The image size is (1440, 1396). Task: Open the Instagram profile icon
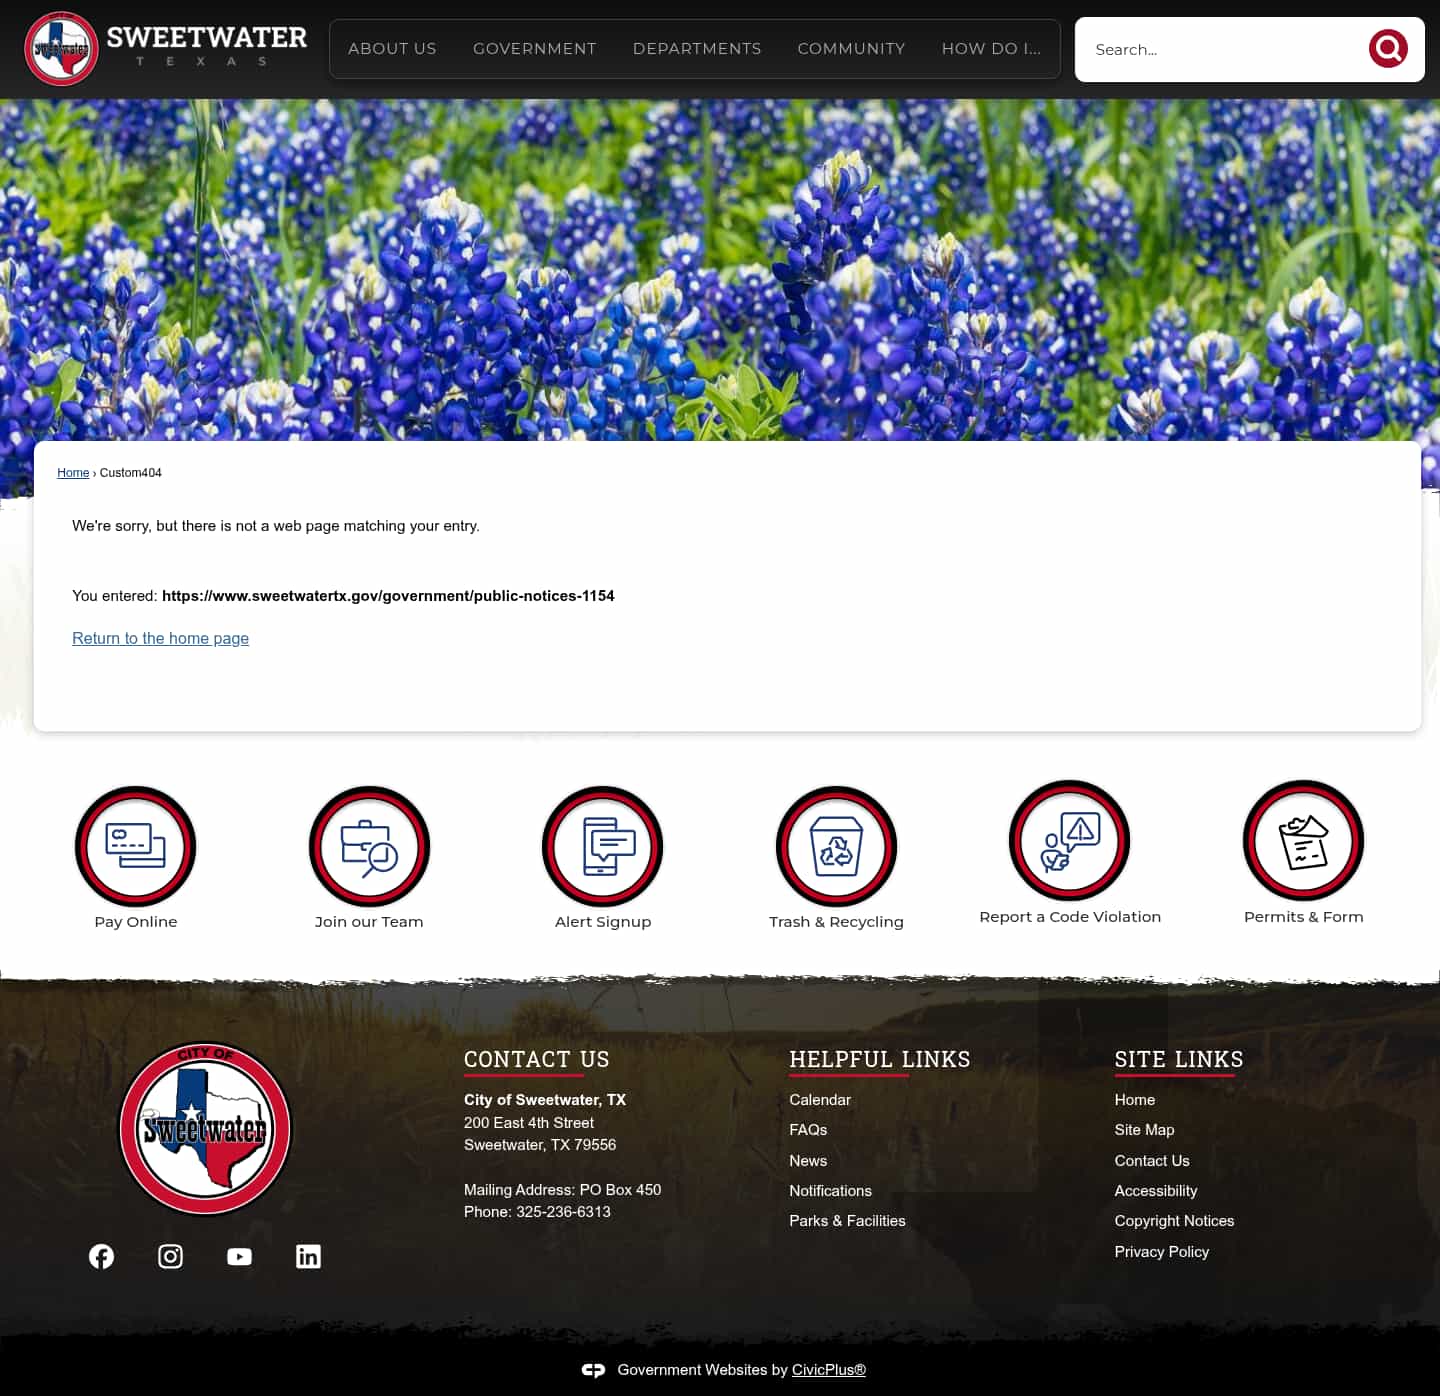pos(170,1256)
